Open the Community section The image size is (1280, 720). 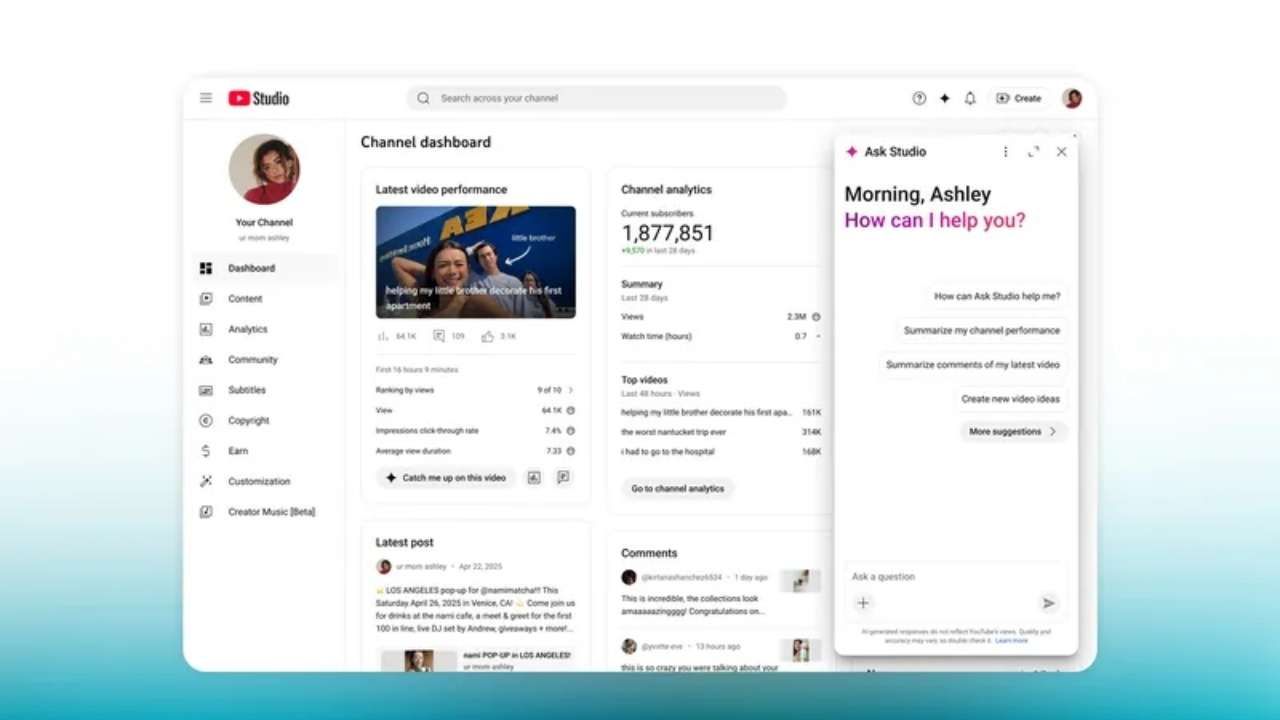pyautogui.click(x=252, y=359)
